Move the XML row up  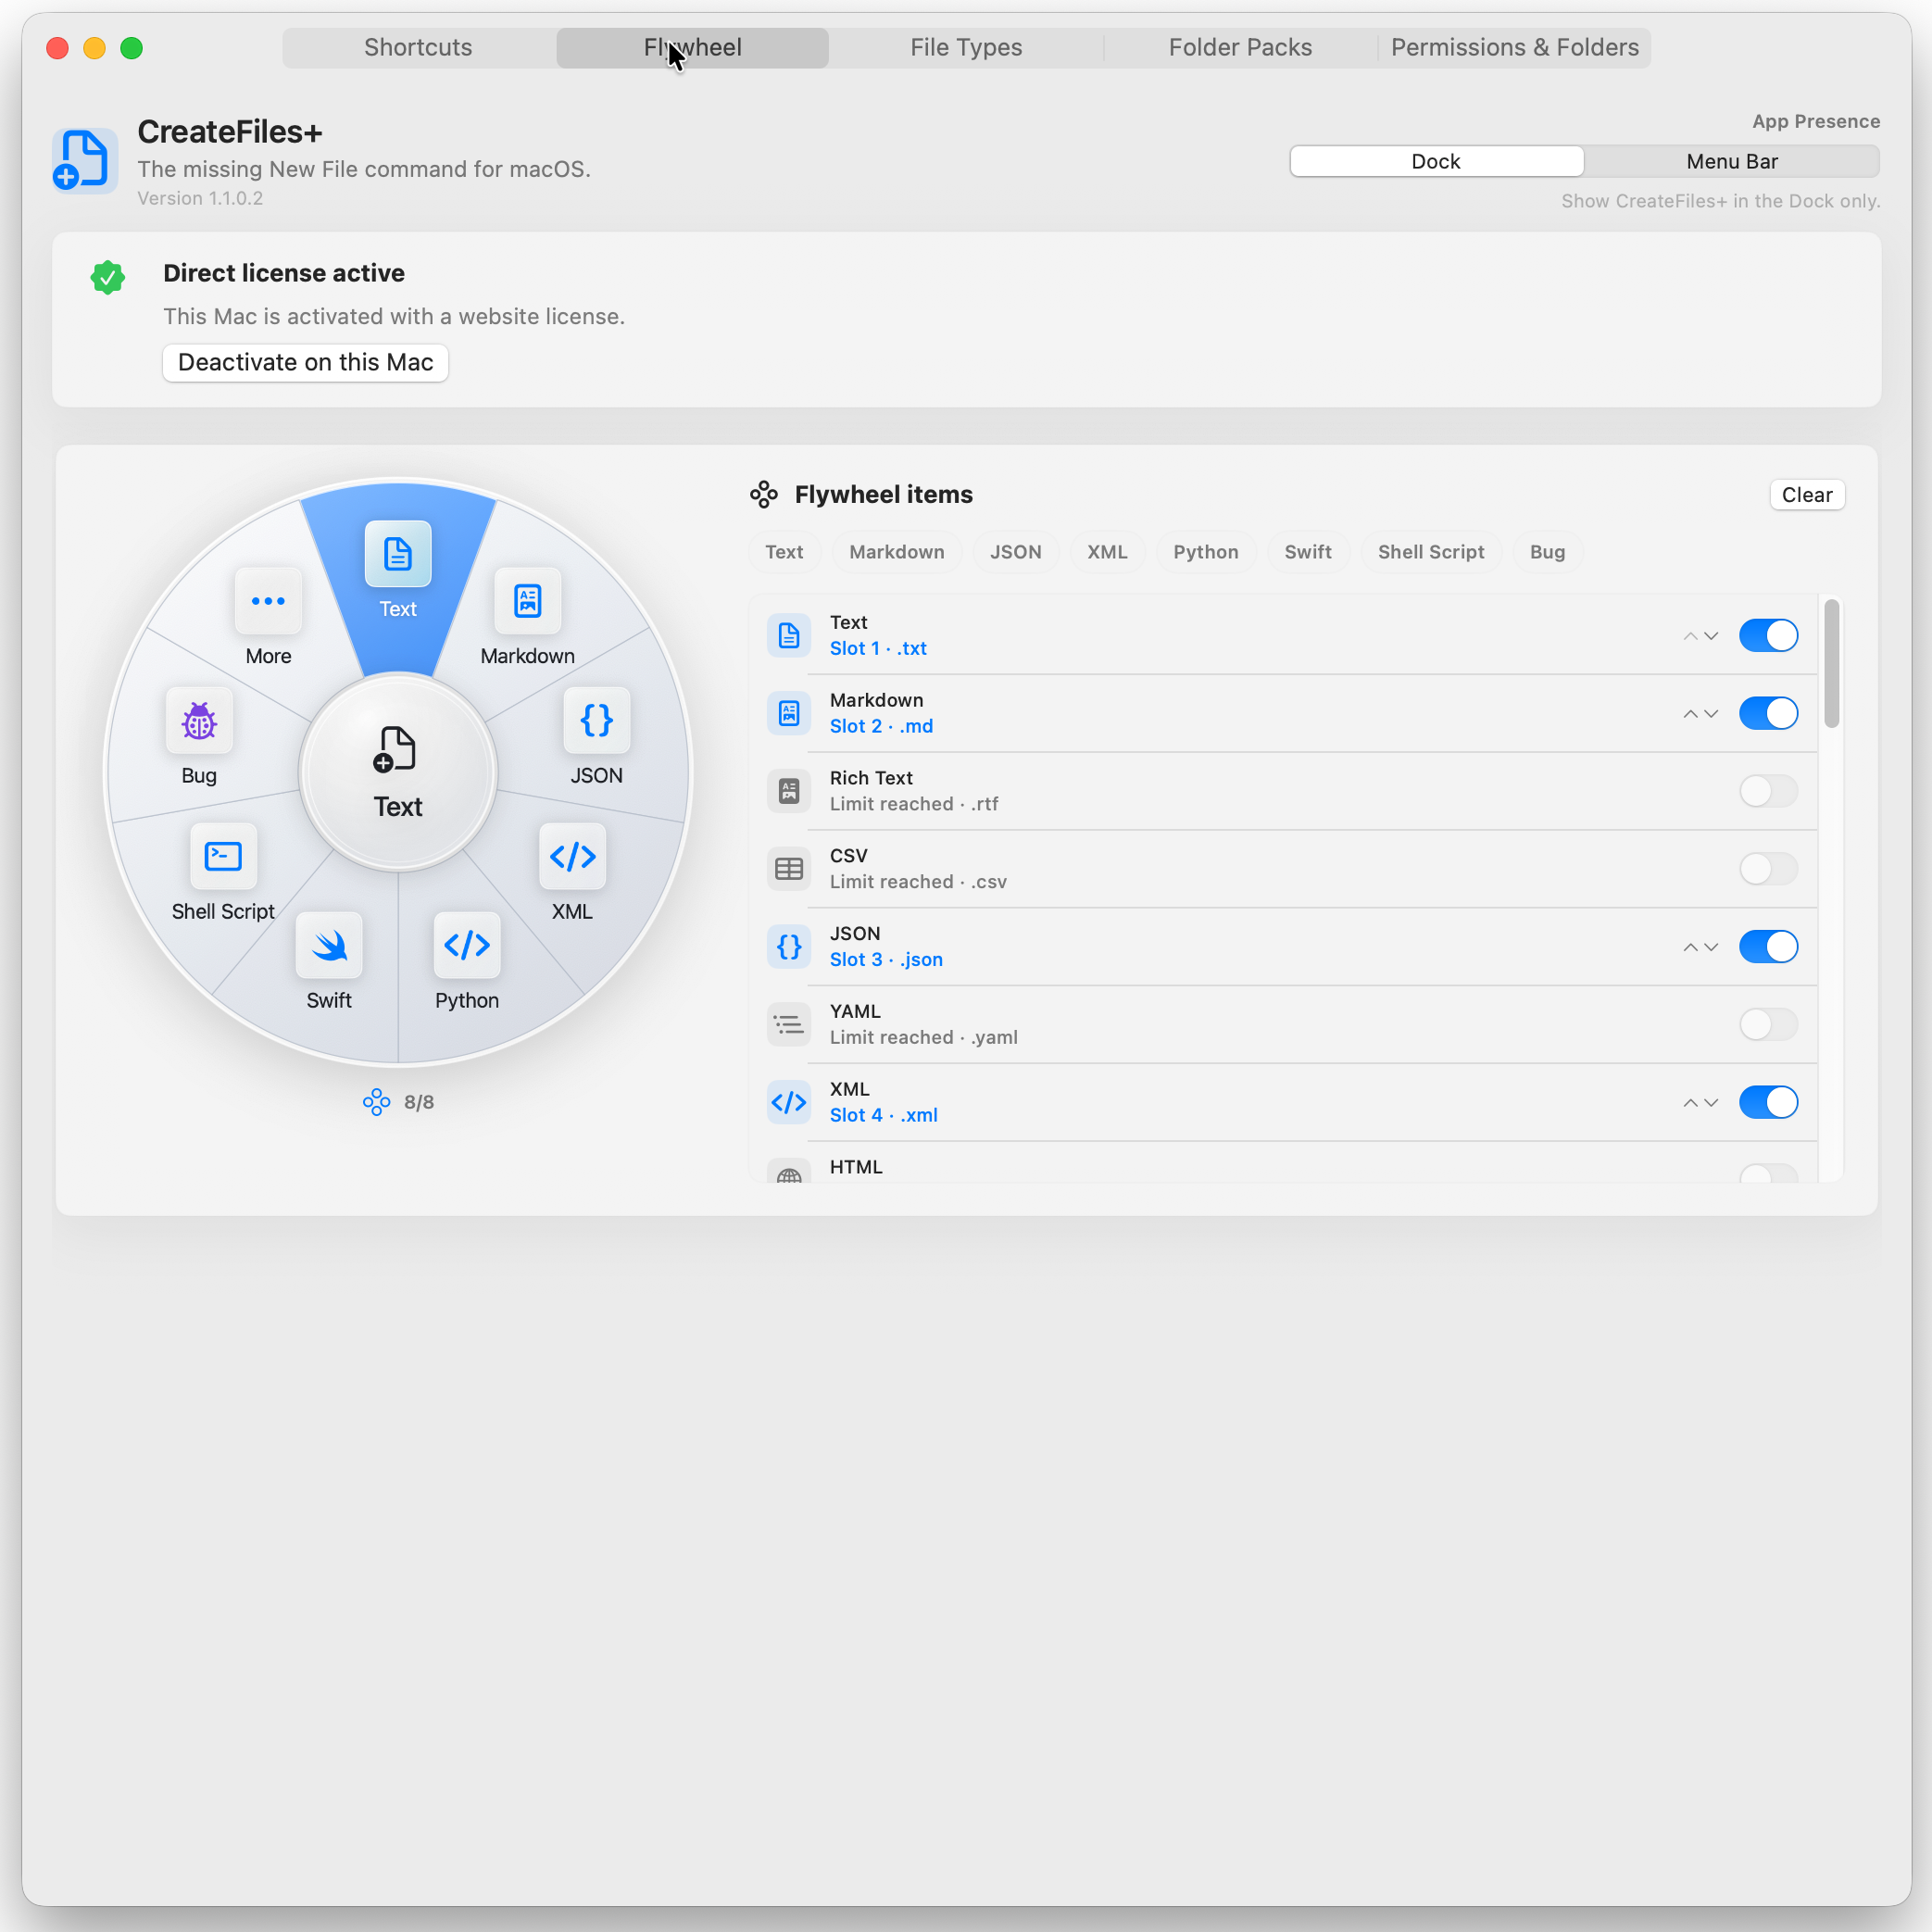1690,1103
